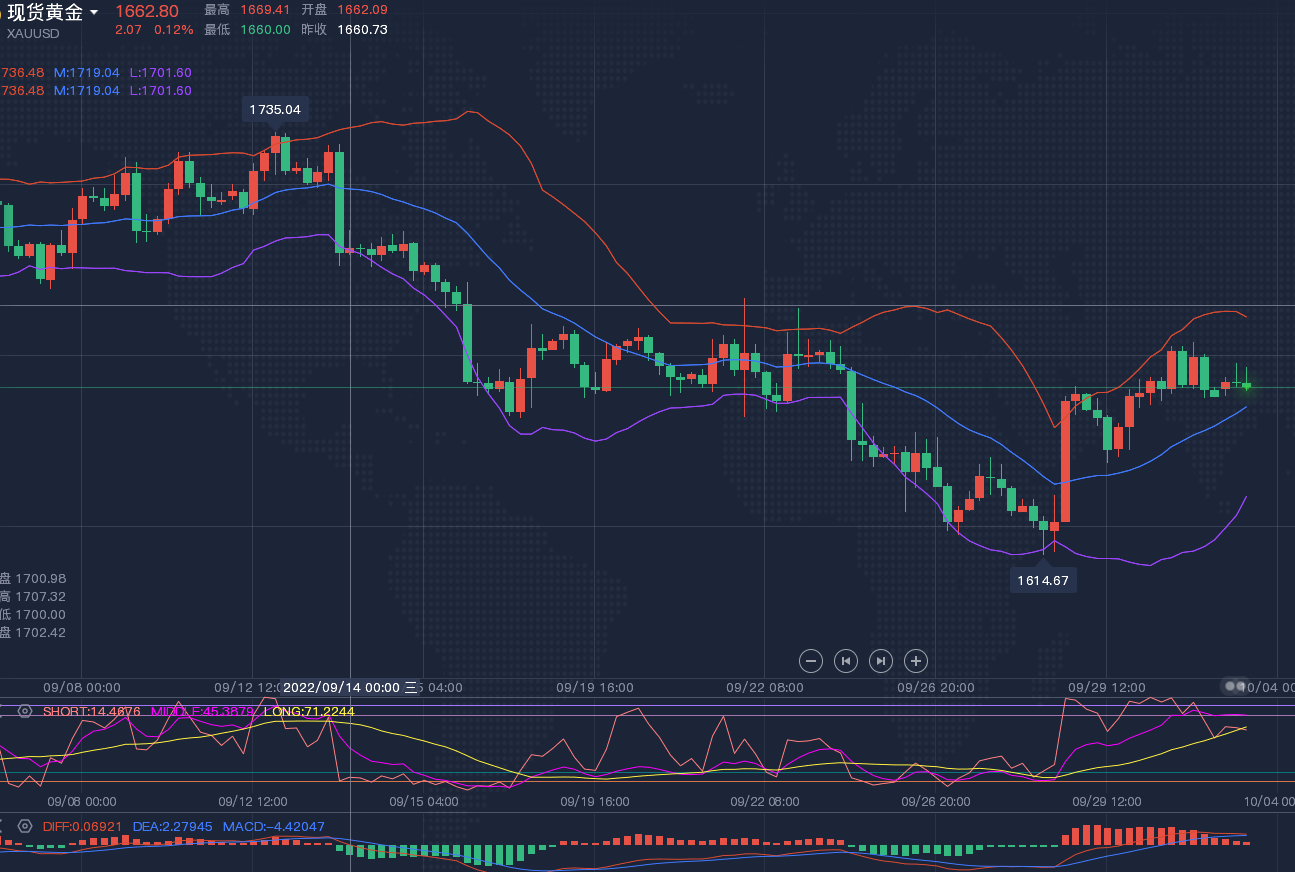Toggle the SHORT line legend label
This screenshot has height=872, width=1295.
pyautogui.click(x=91, y=711)
